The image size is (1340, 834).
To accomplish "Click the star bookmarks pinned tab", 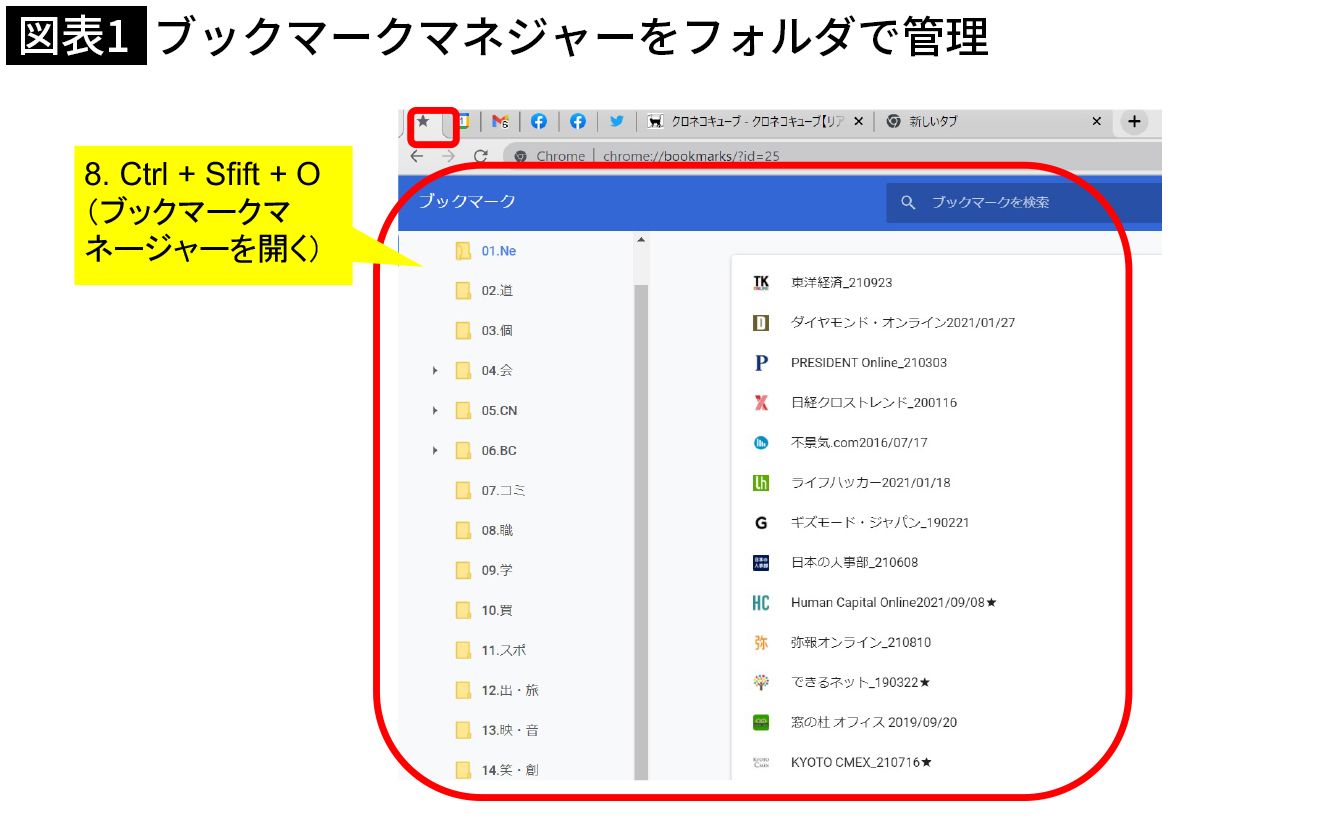I will [x=423, y=121].
